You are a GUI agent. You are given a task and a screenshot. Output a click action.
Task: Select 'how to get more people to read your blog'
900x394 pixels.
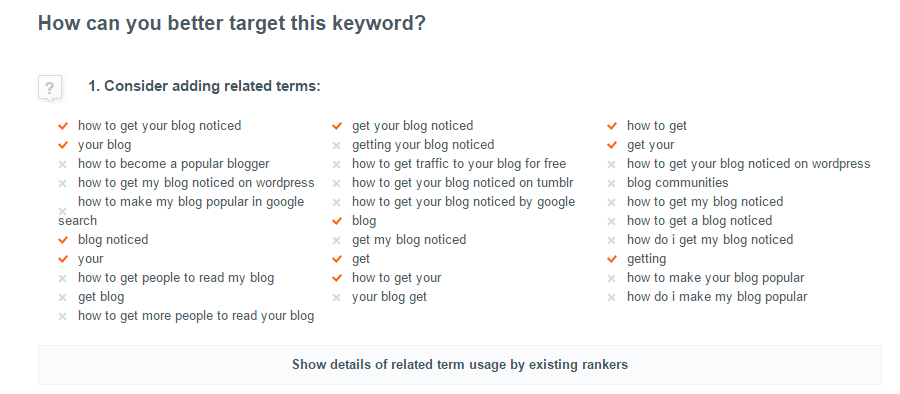pyautogui.click(x=196, y=316)
